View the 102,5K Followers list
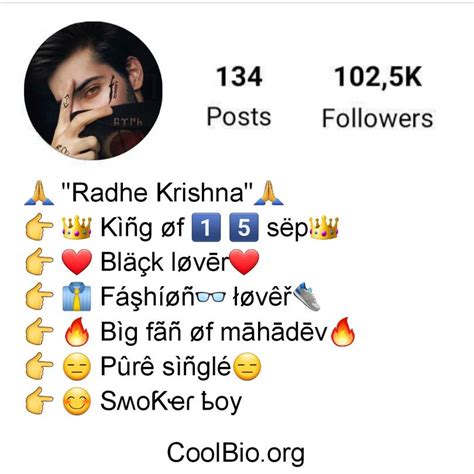 [378, 97]
